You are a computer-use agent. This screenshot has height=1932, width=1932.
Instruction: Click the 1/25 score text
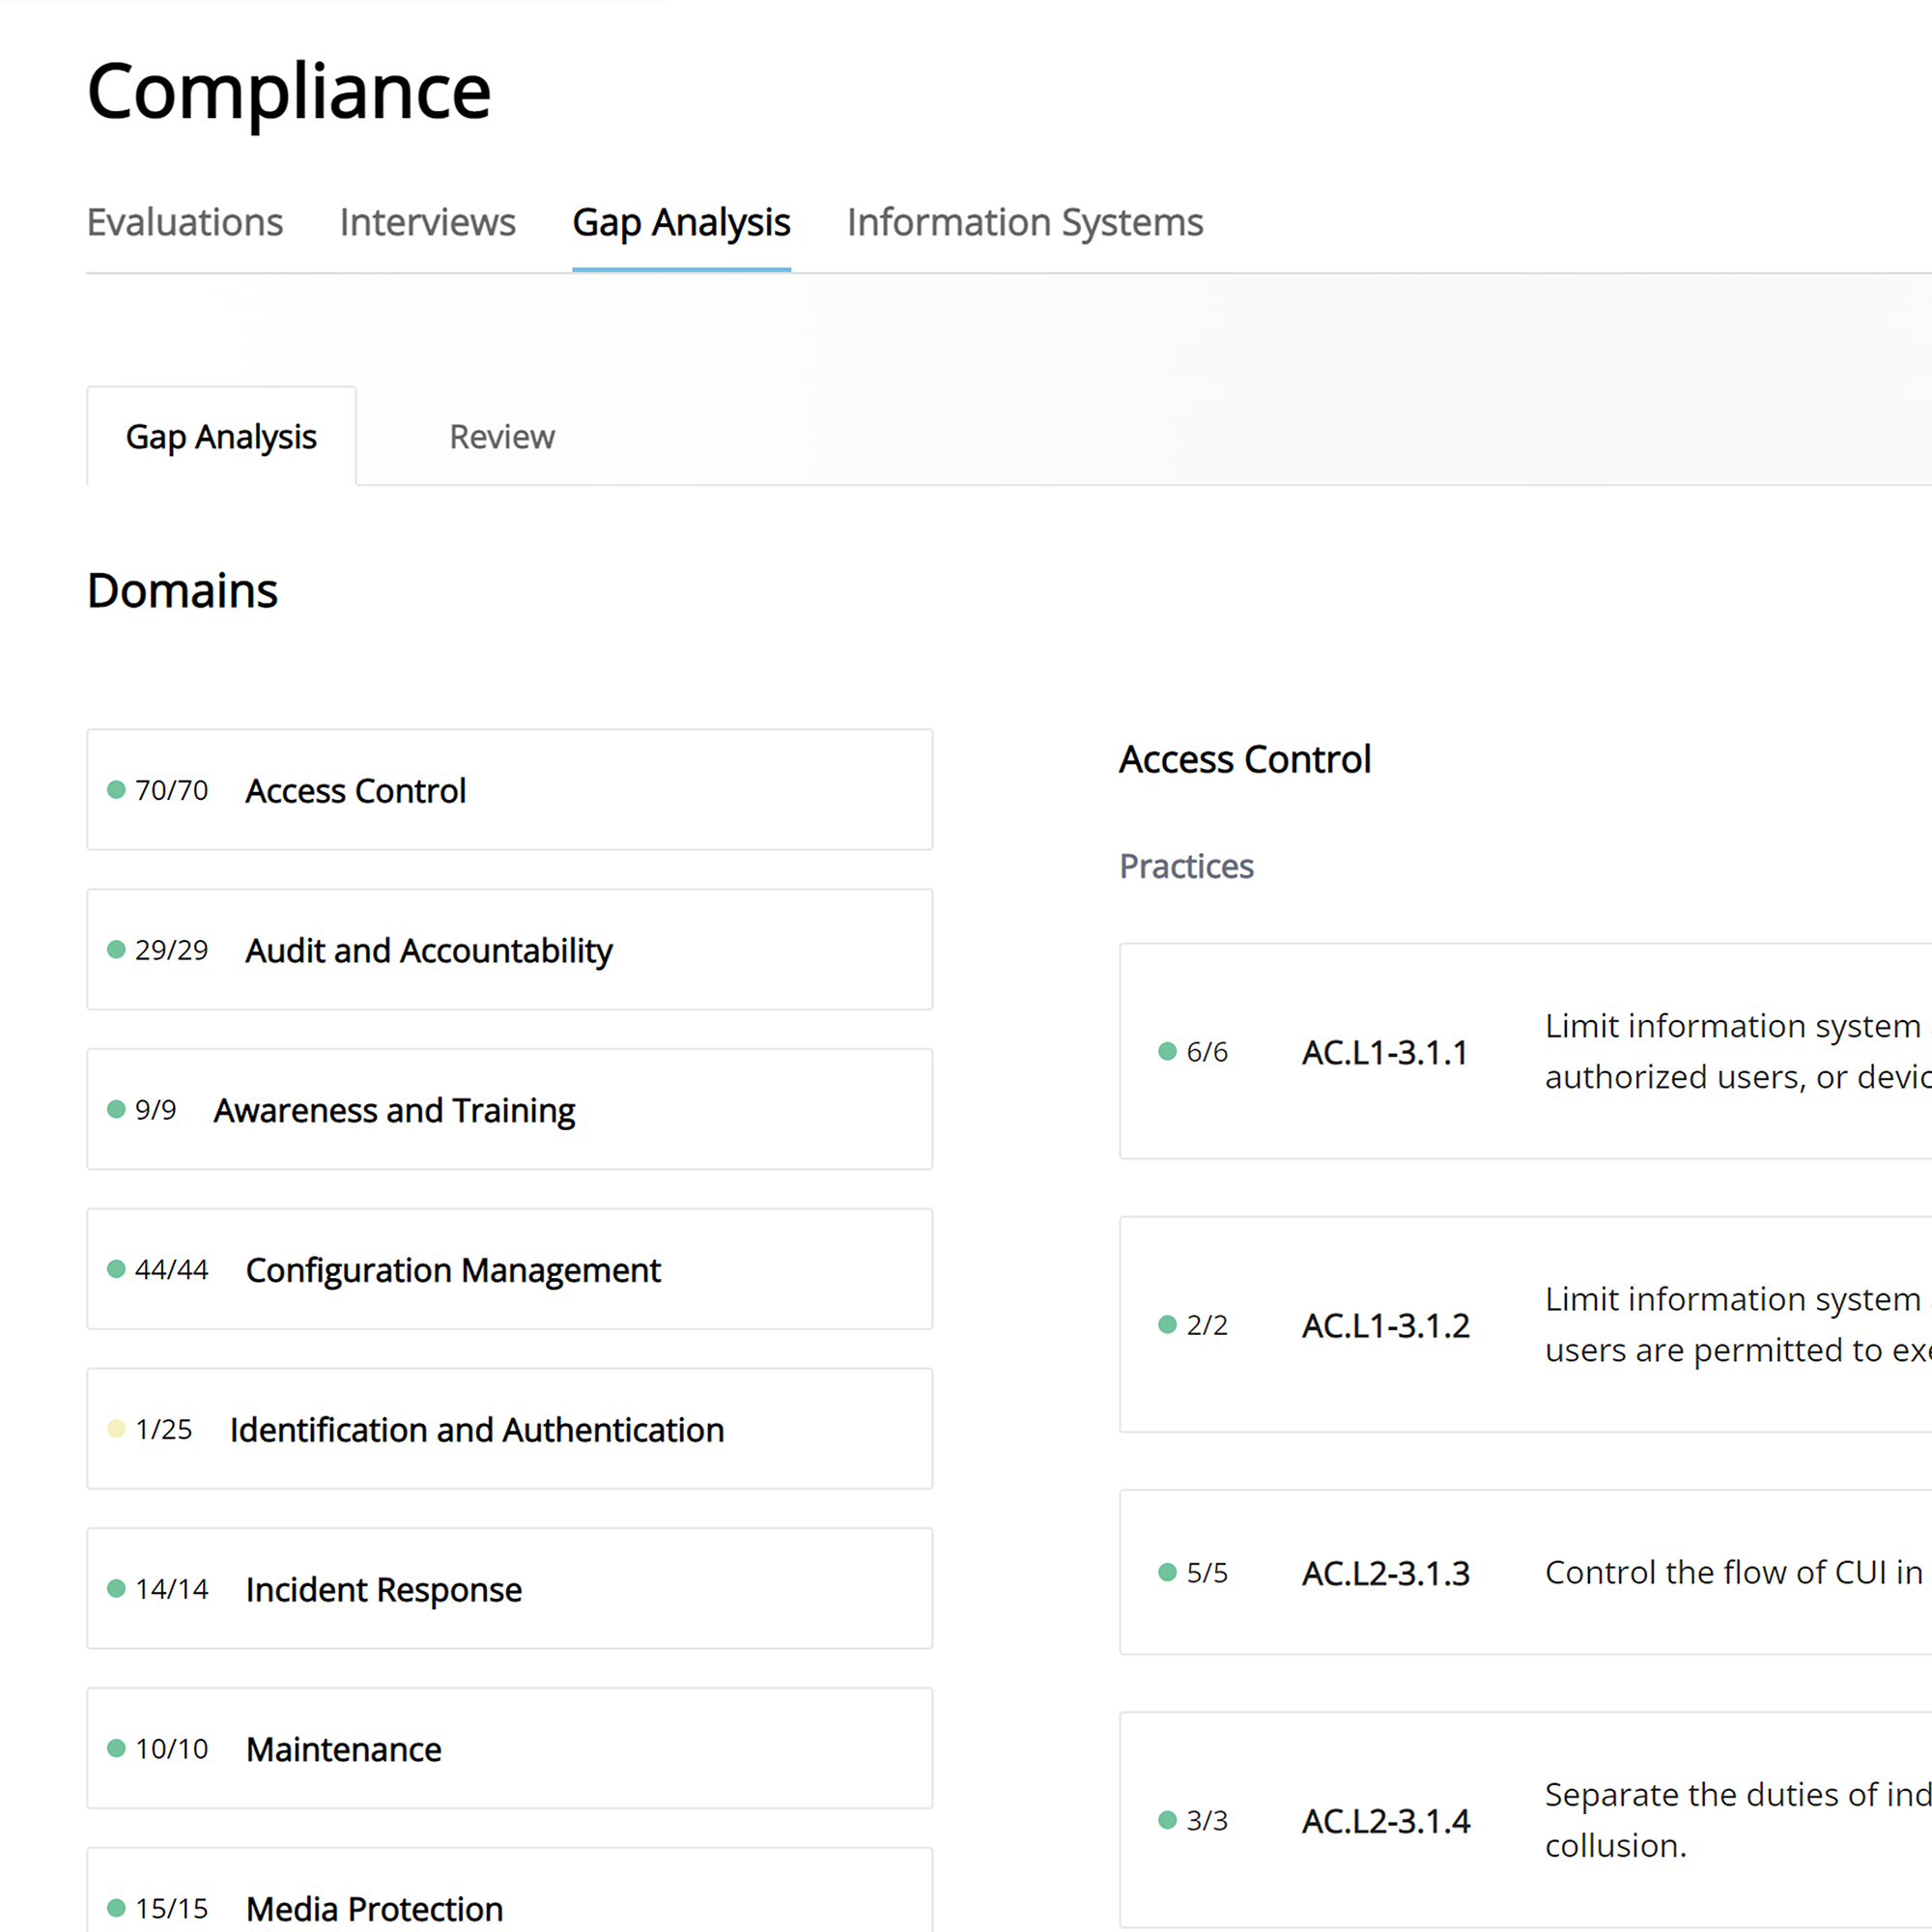coord(163,1429)
